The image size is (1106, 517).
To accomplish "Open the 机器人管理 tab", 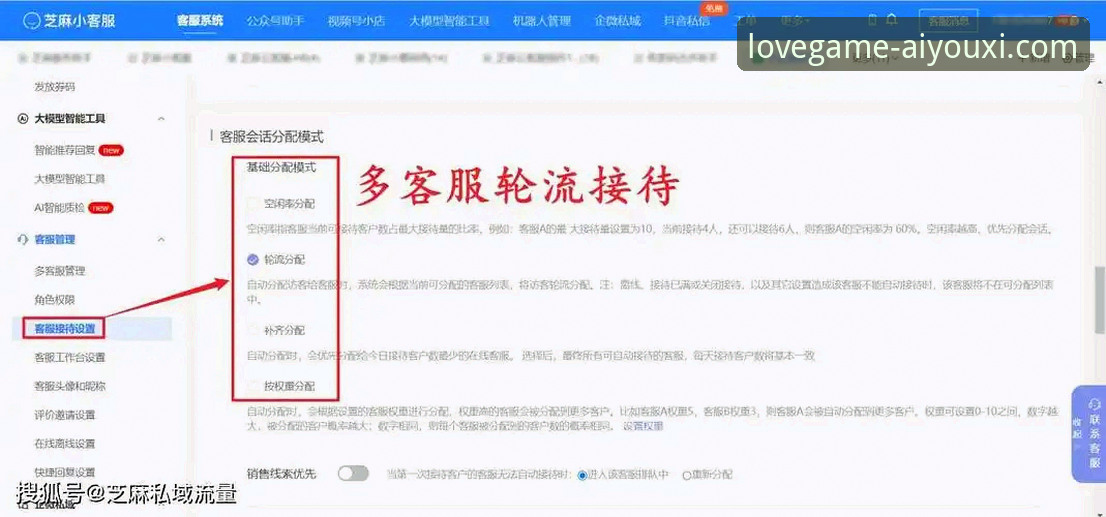I will click(542, 21).
